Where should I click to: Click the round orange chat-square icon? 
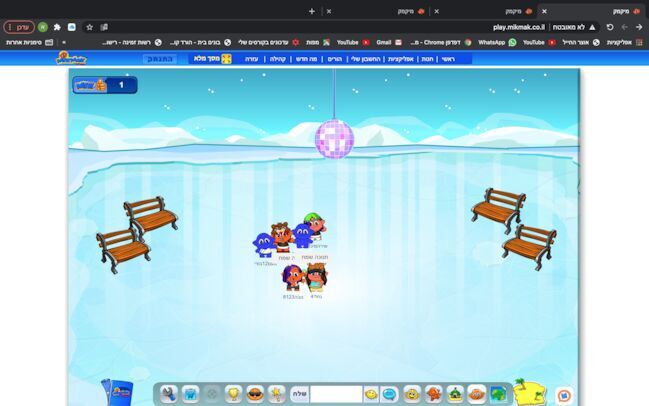(564, 396)
